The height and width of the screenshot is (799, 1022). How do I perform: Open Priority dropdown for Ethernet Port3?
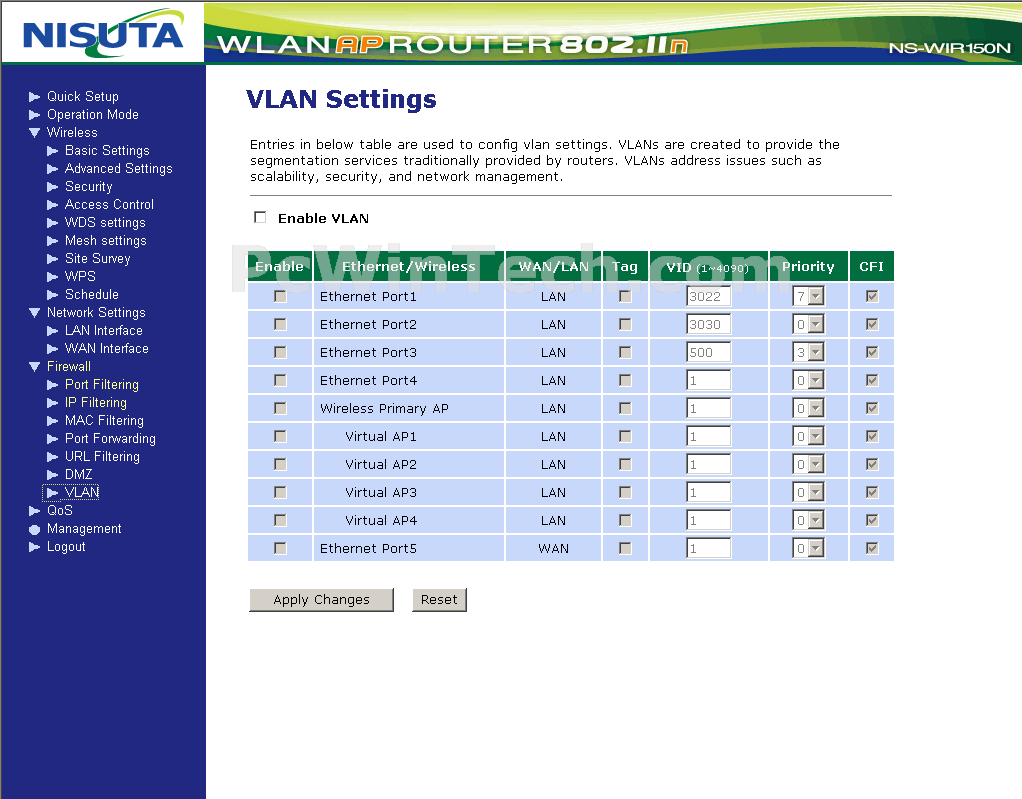coord(808,352)
